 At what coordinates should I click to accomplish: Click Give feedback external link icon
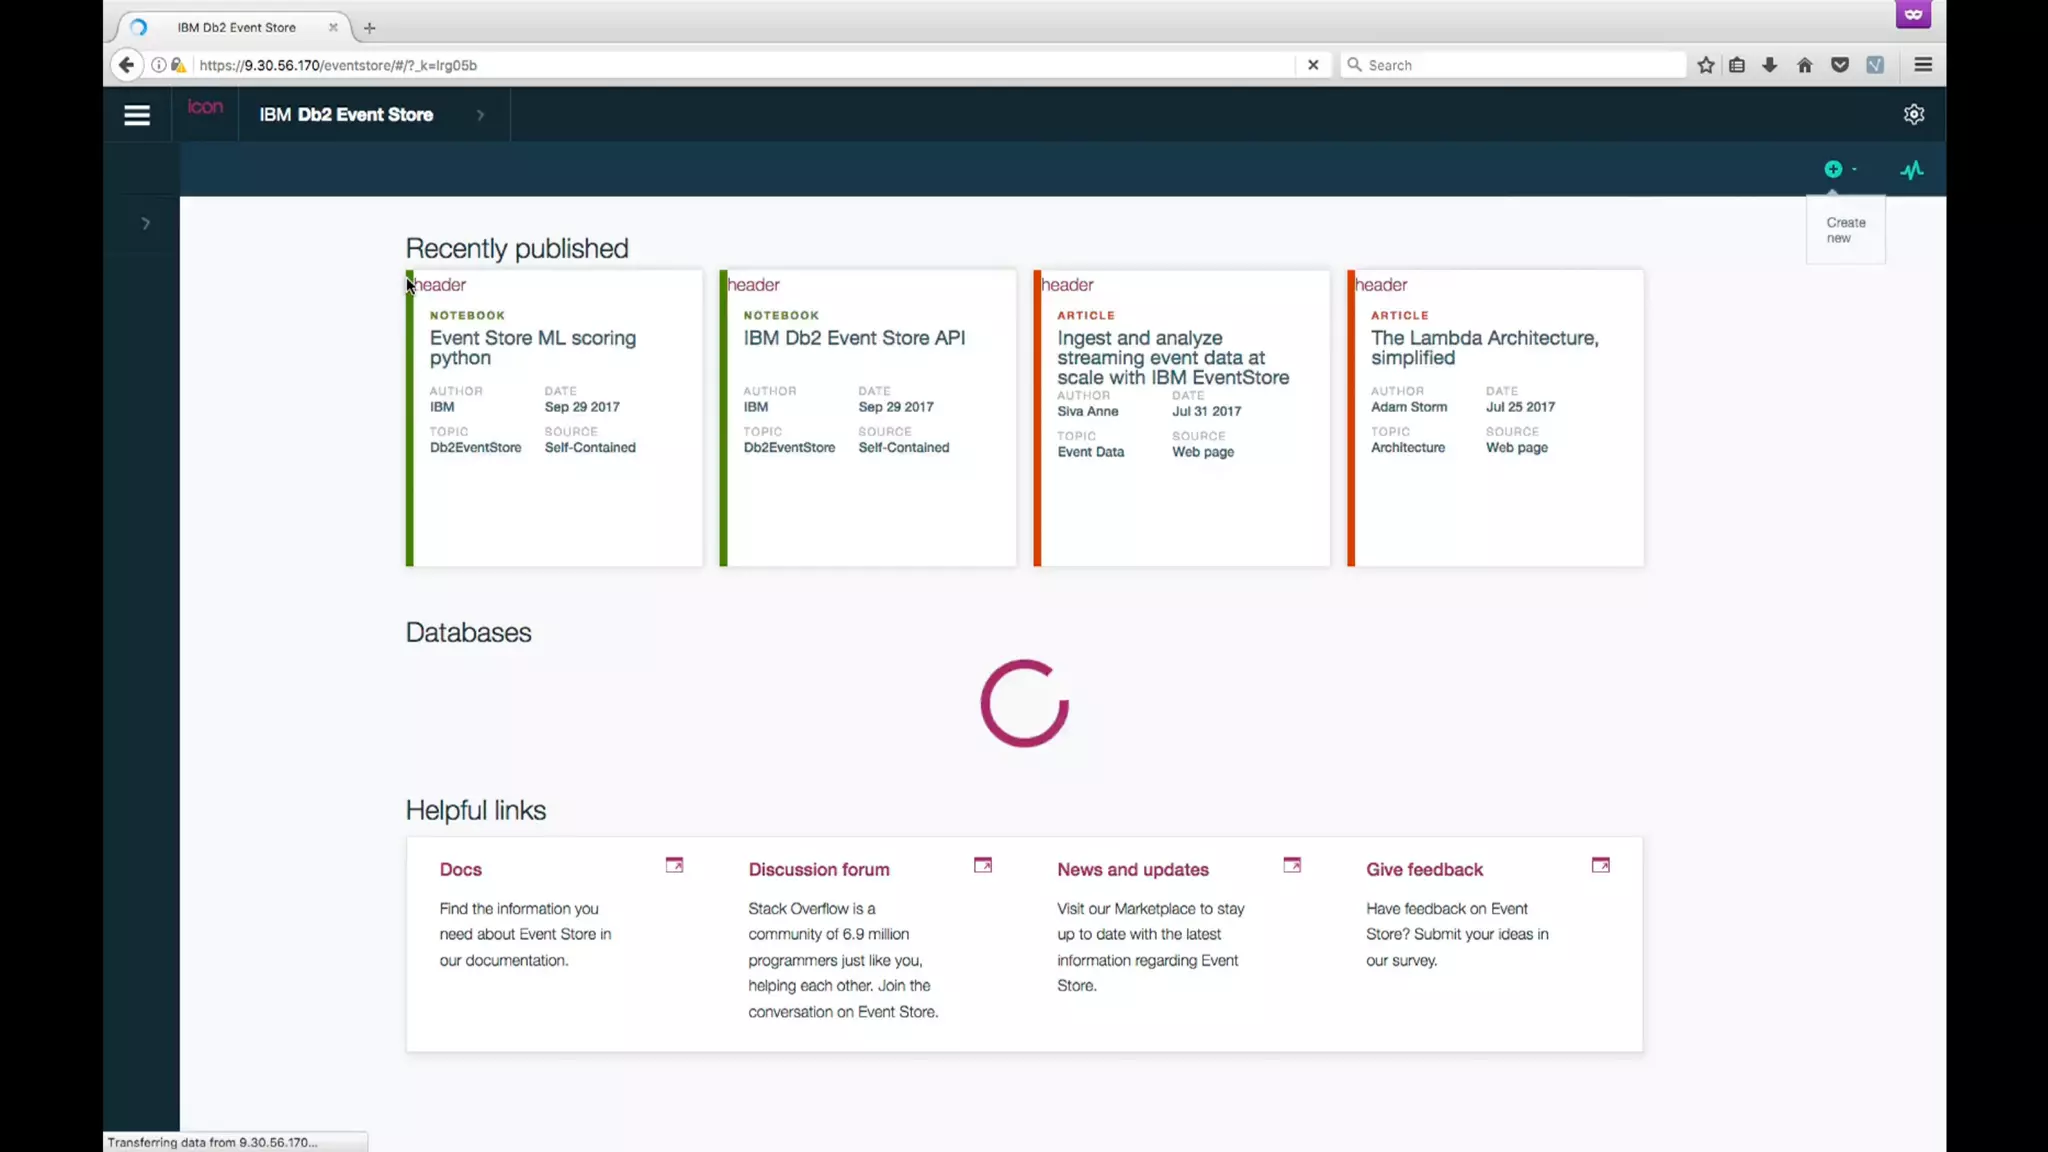pyautogui.click(x=1600, y=865)
